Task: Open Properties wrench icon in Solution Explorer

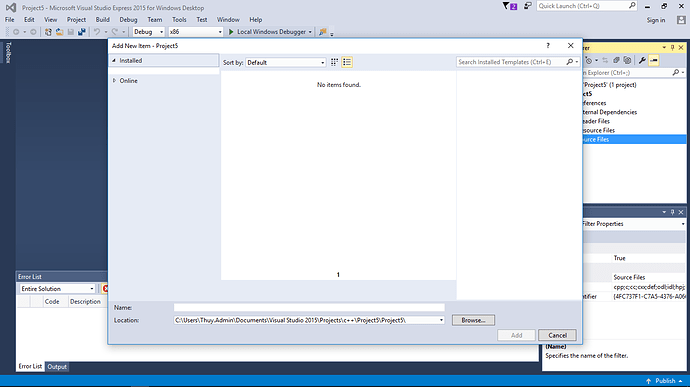Action: click(642, 60)
